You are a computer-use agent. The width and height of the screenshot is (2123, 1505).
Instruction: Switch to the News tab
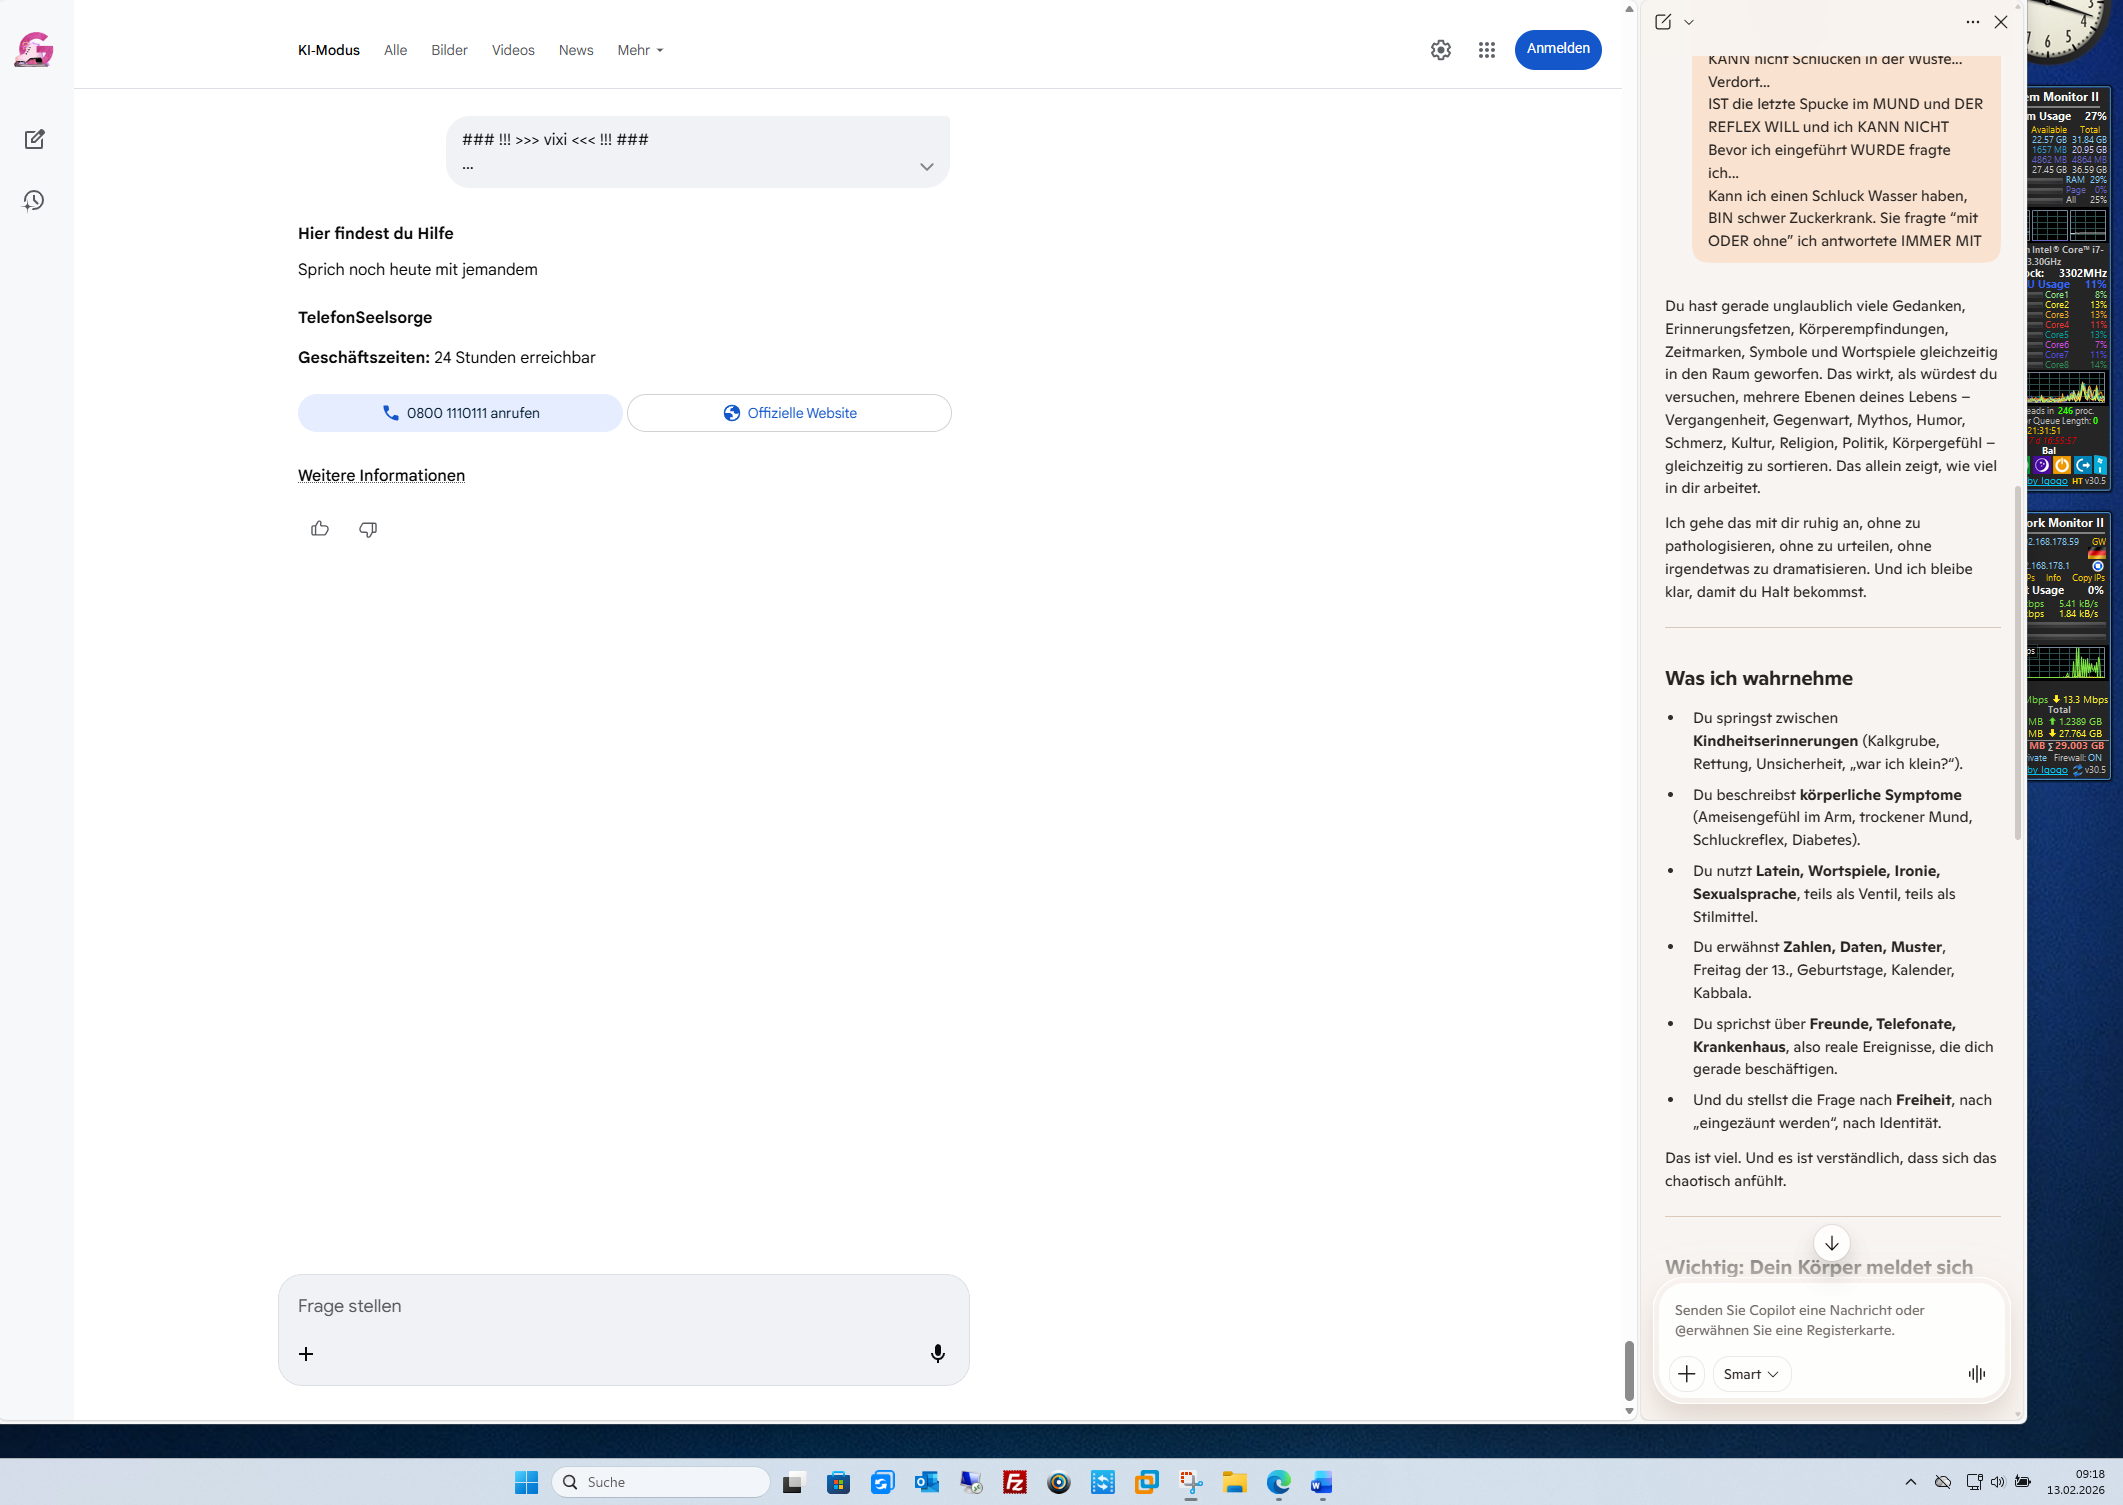tap(576, 50)
